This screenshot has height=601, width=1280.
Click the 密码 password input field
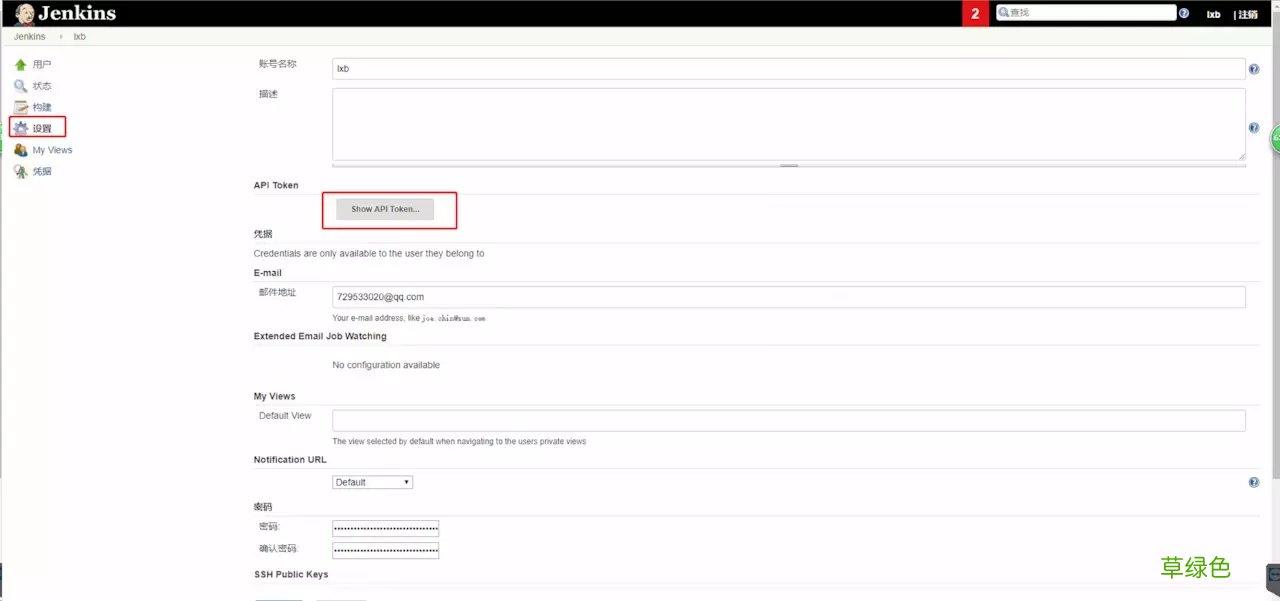coord(385,528)
